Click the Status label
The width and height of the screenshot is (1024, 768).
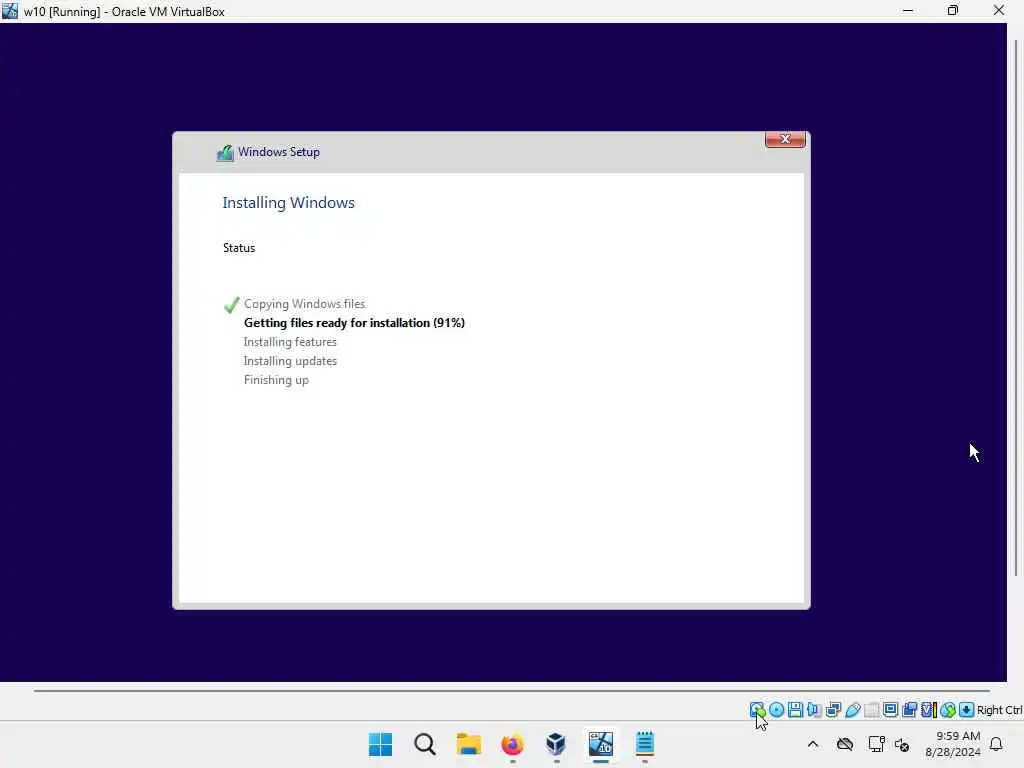pos(239,248)
